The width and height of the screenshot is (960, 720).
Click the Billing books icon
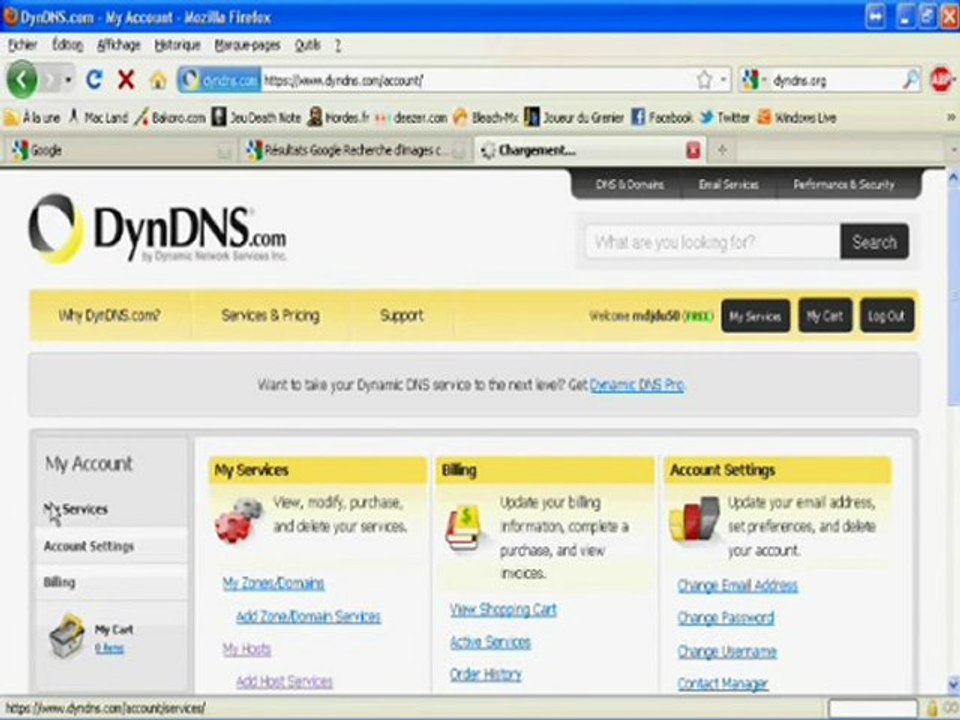(464, 527)
